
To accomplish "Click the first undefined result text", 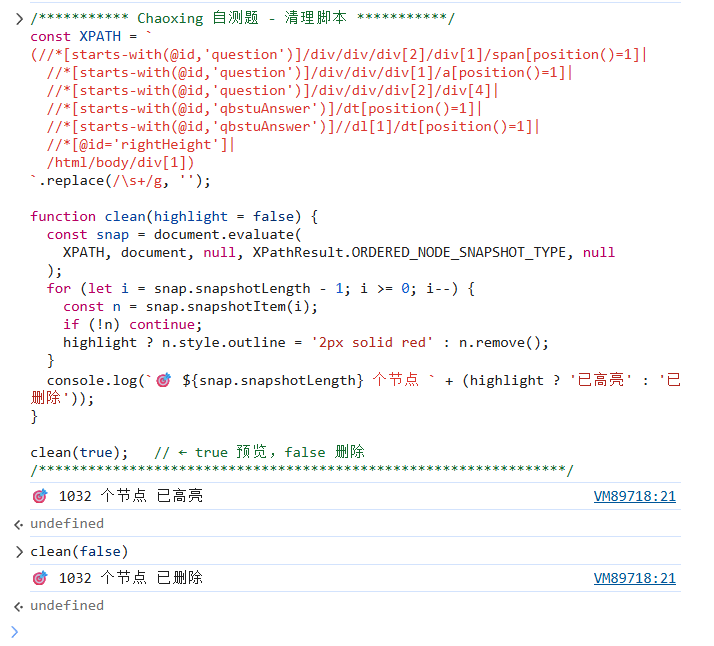I will [x=66, y=524].
